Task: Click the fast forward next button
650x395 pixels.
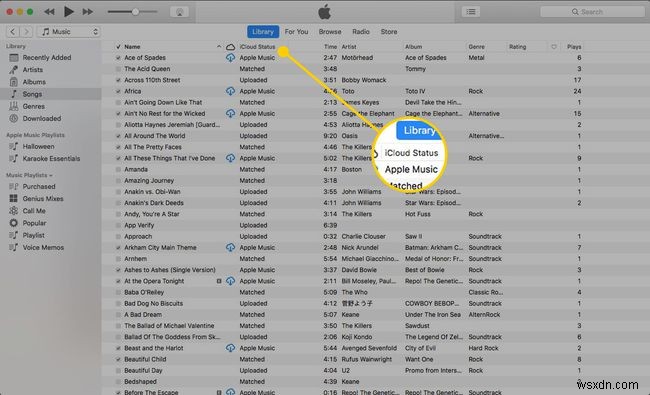Action: coord(87,12)
